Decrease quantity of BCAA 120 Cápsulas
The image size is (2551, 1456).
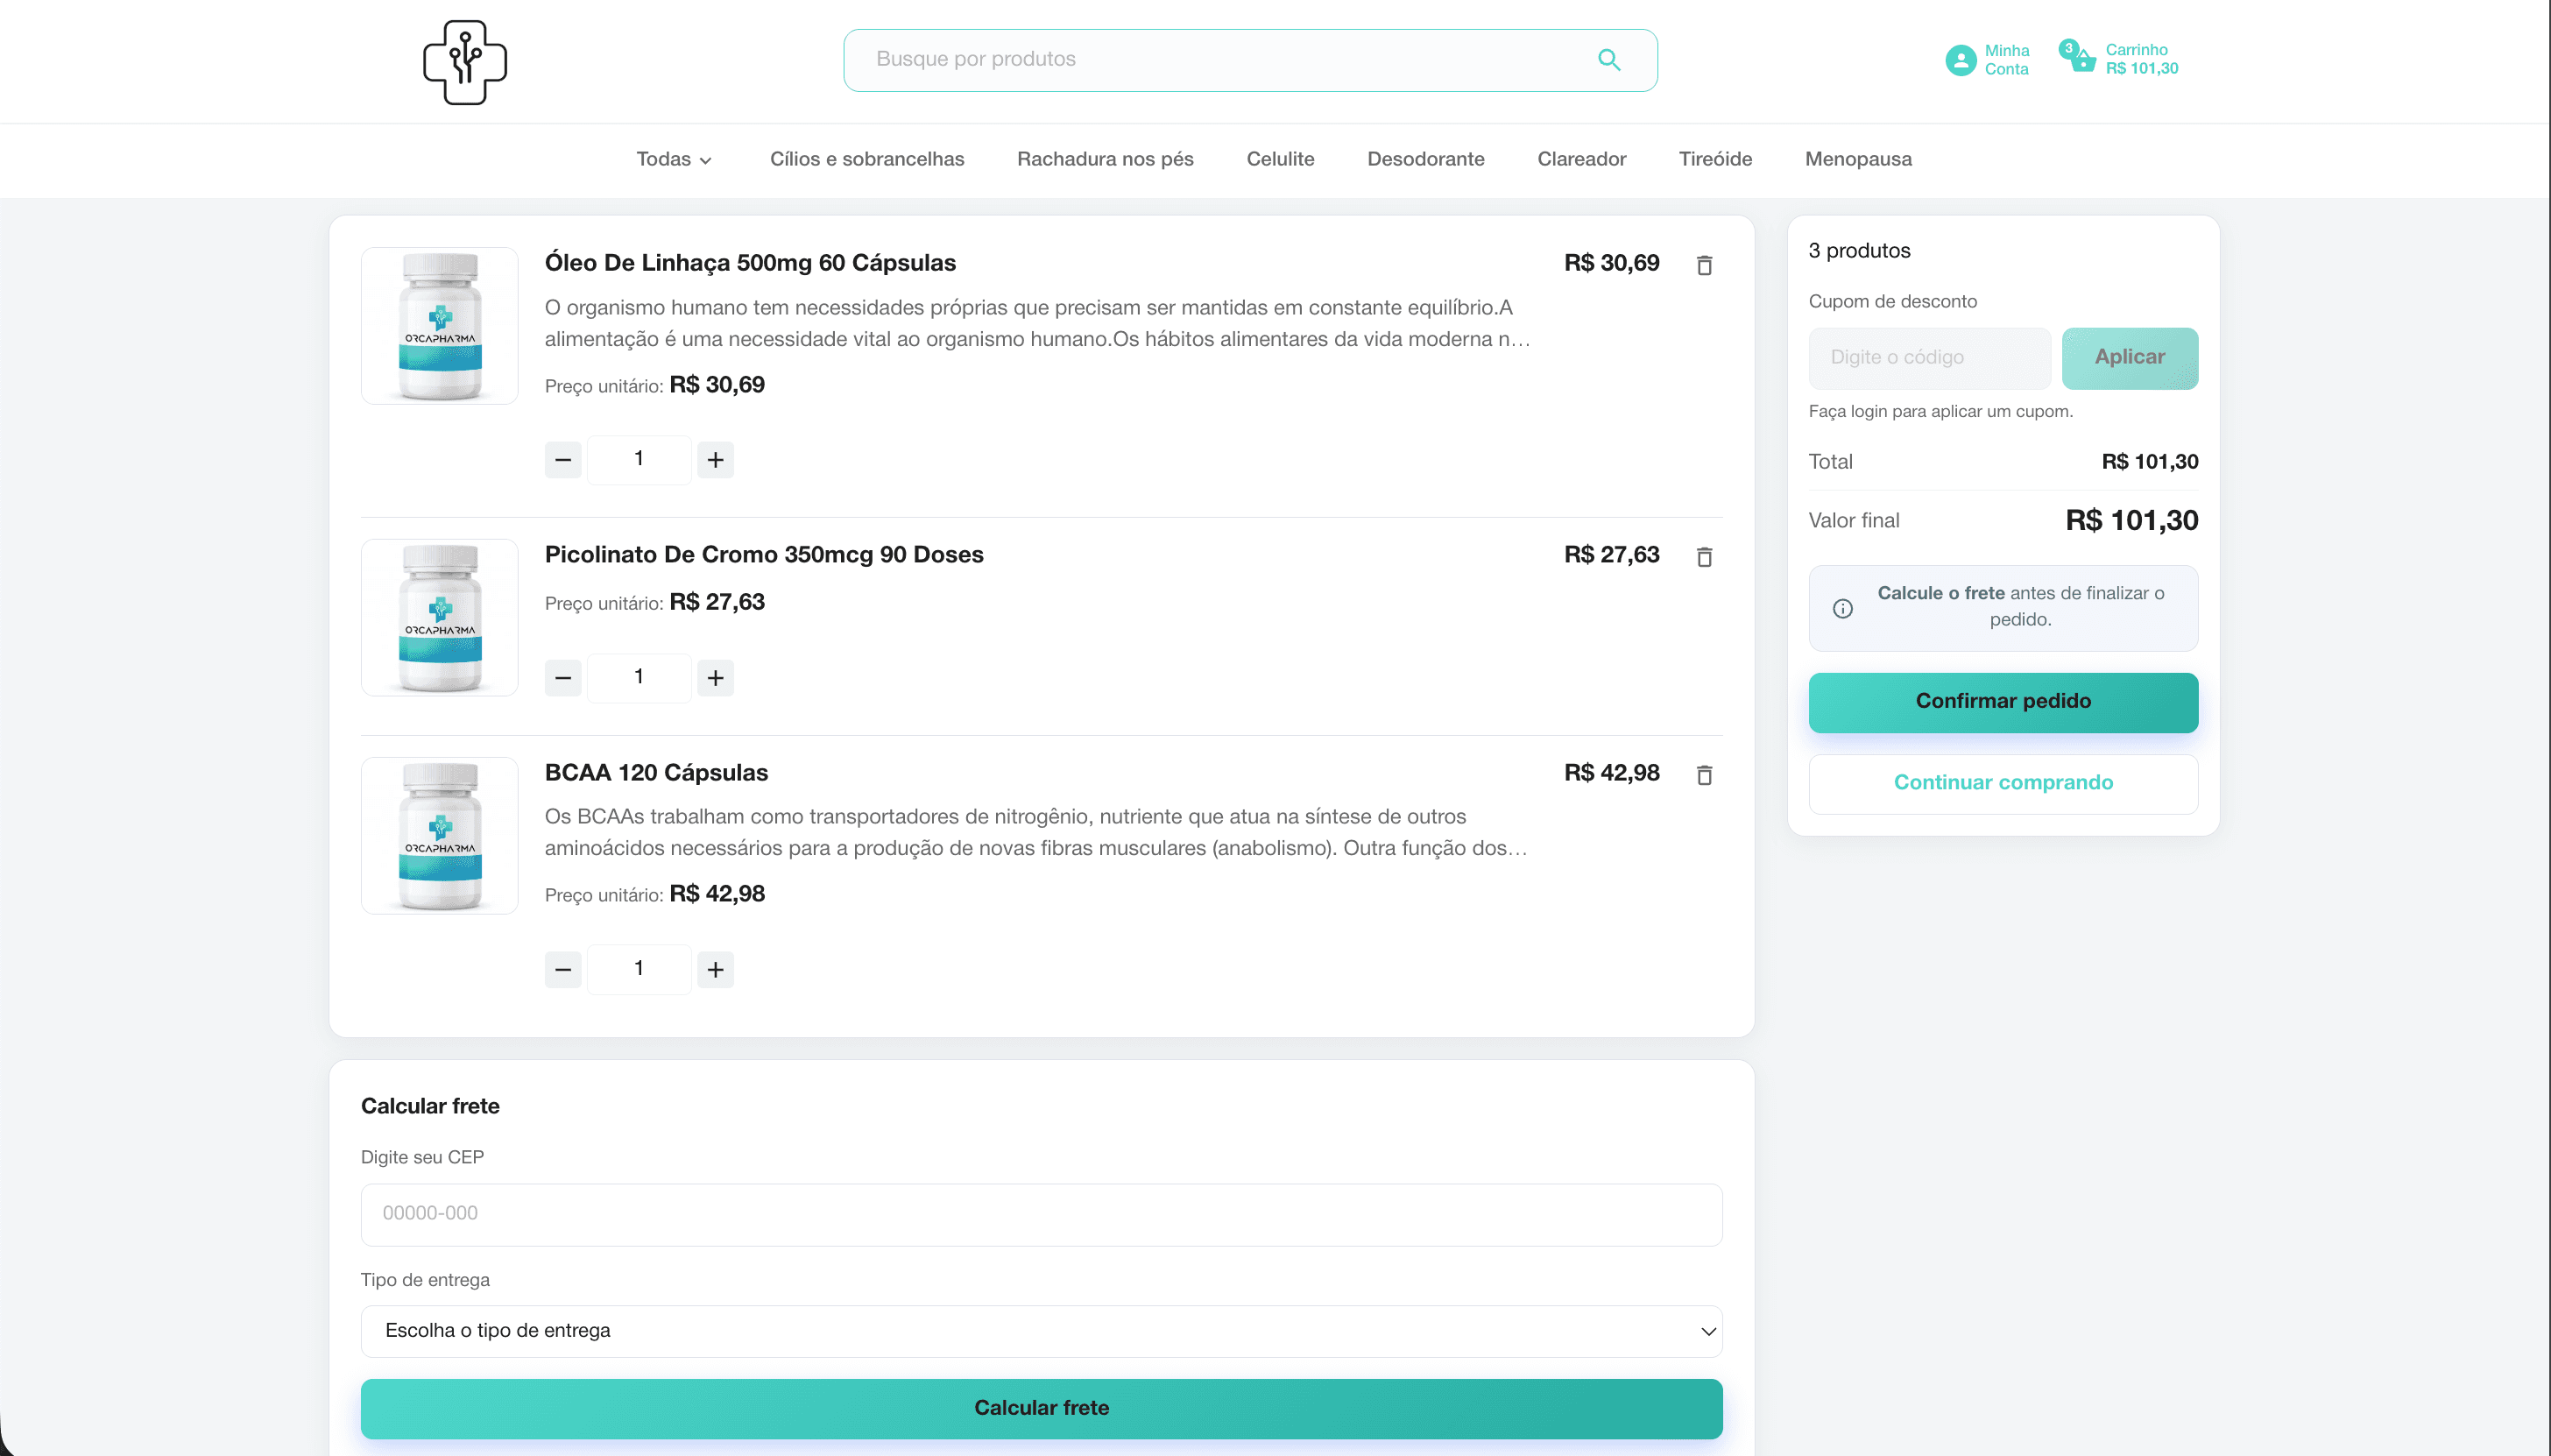click(563, 969)
